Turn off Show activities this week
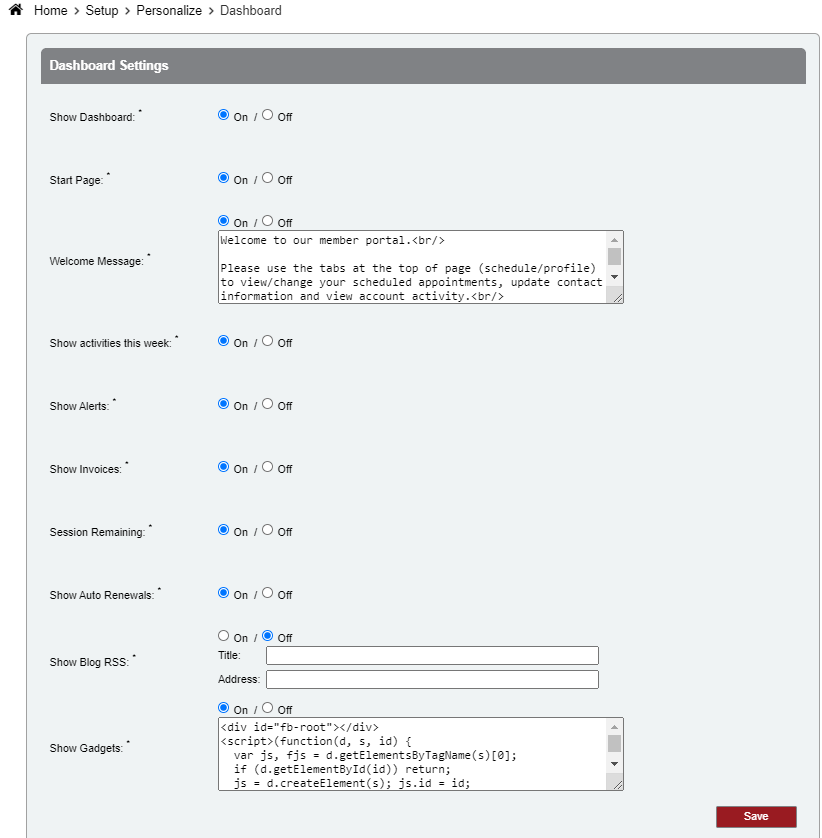822x838 pixels. (x=268, y=341)
